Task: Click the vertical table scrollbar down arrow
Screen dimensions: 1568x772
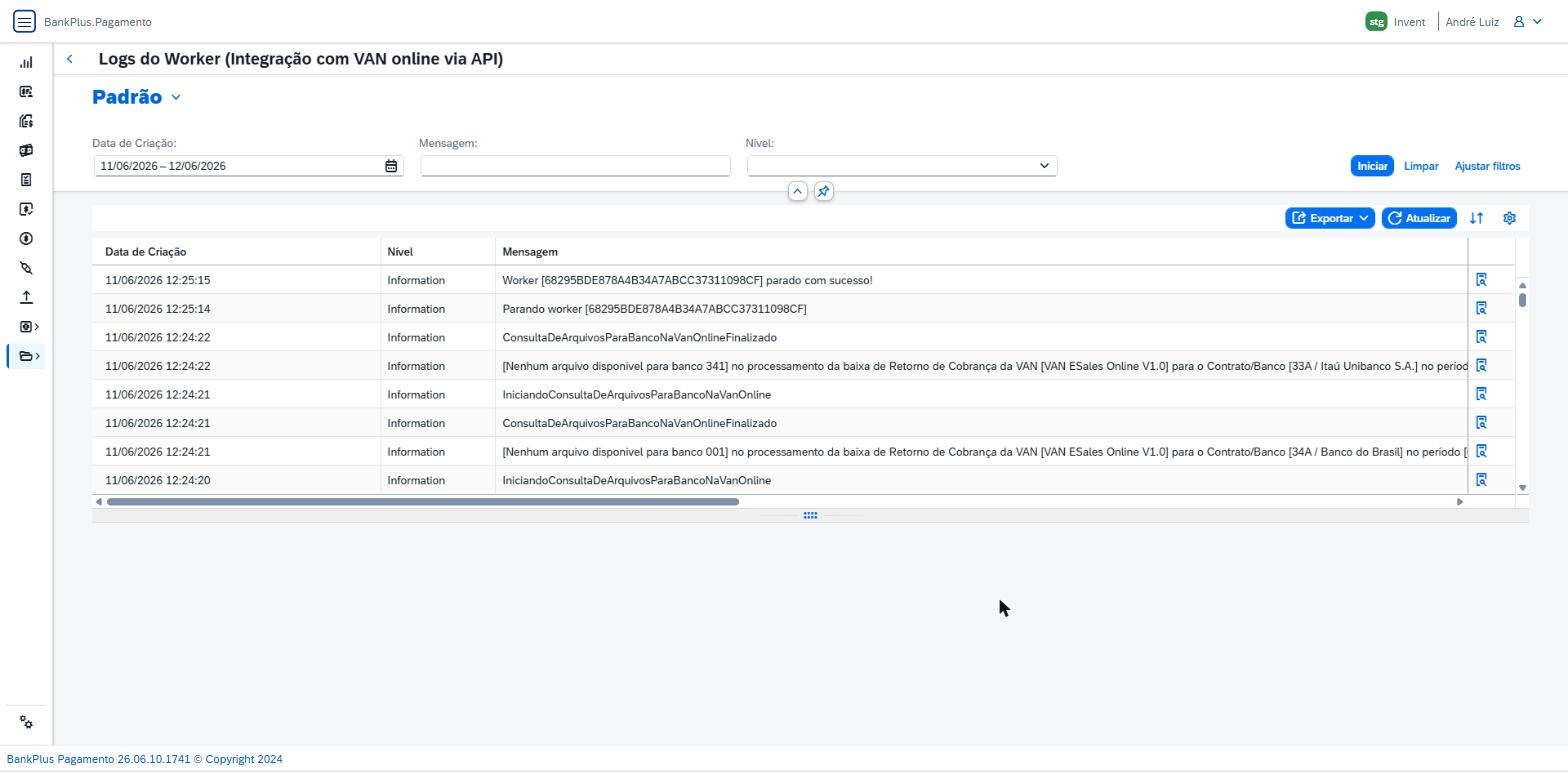Action: click(x=1522, y=488)
